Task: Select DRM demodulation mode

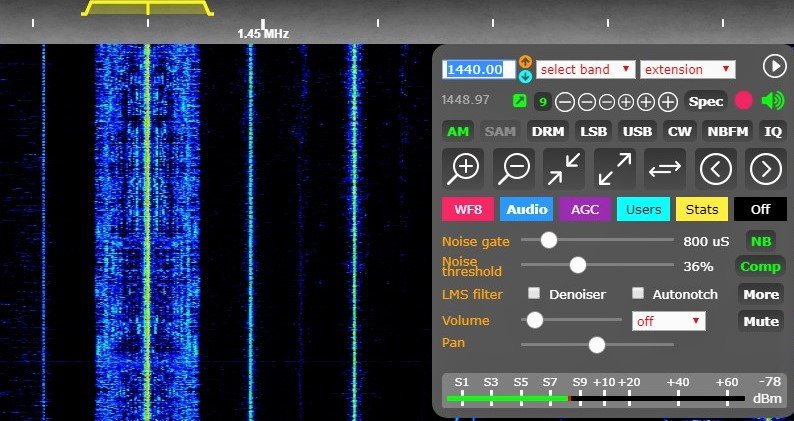Action: [x=548, y=132]
